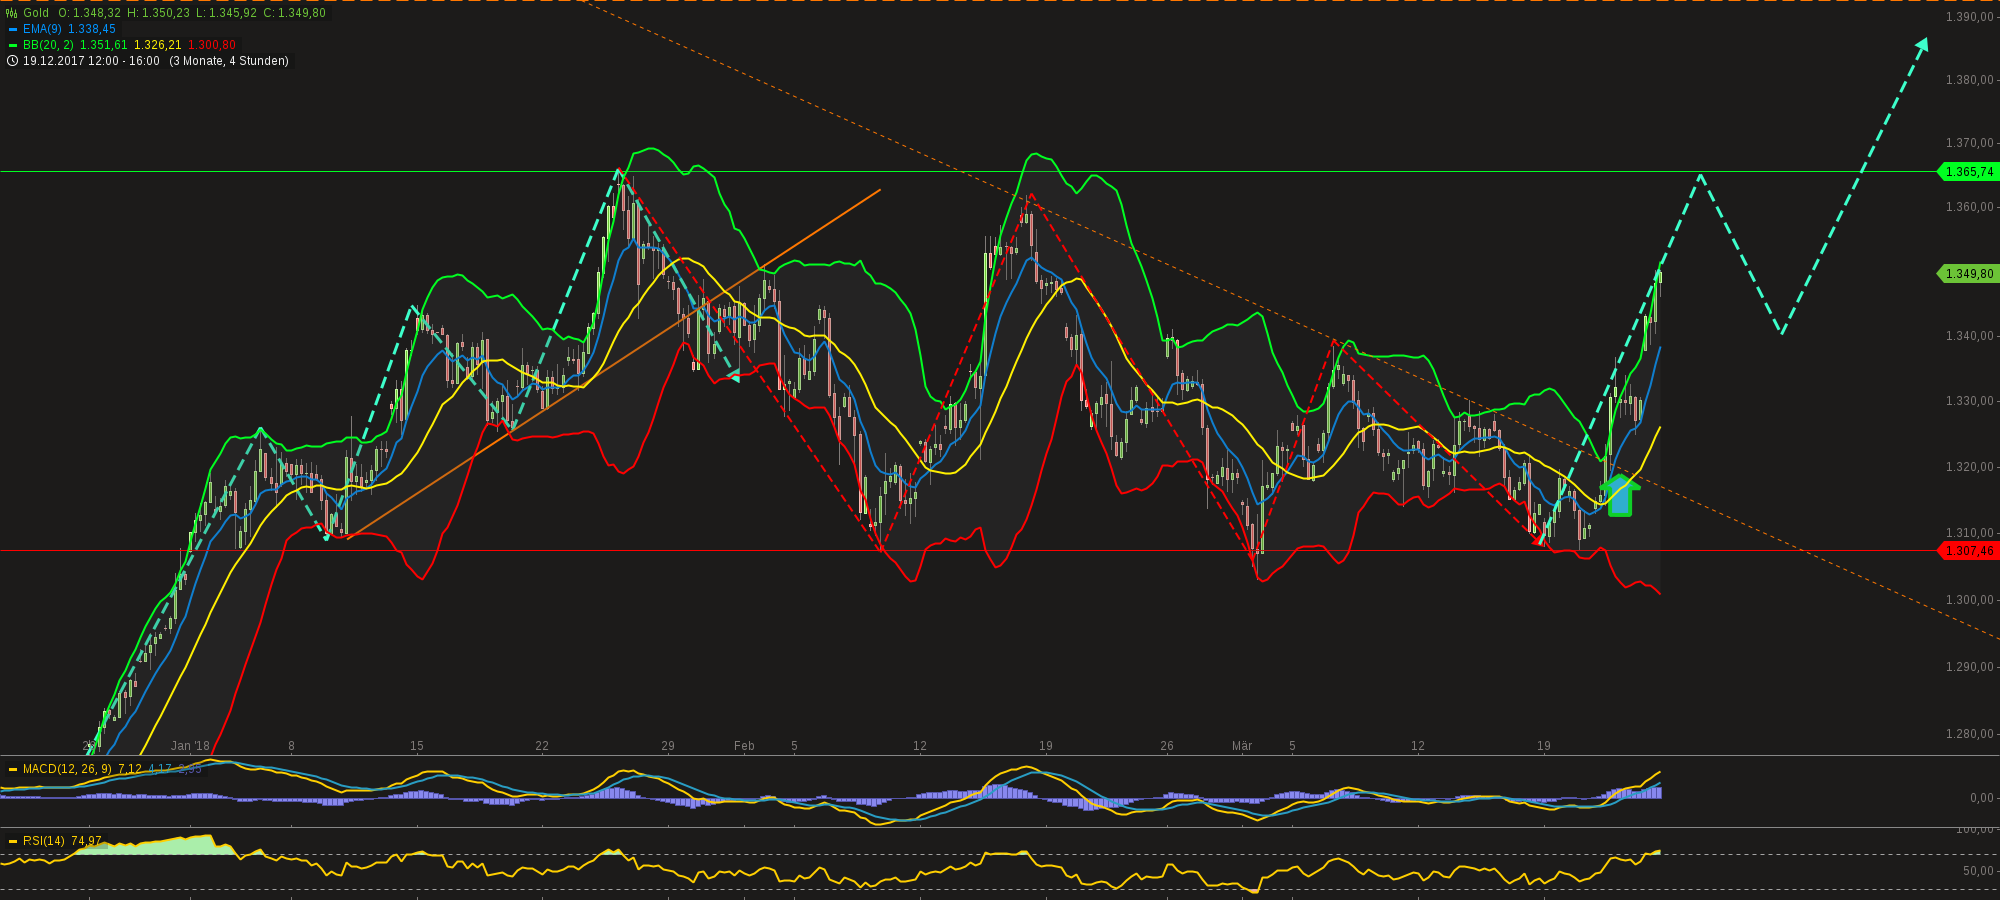The width and height of the screenshot is (2000, 900).
Task: Click the MACD value '7,12'
Action: pos(130,769)
